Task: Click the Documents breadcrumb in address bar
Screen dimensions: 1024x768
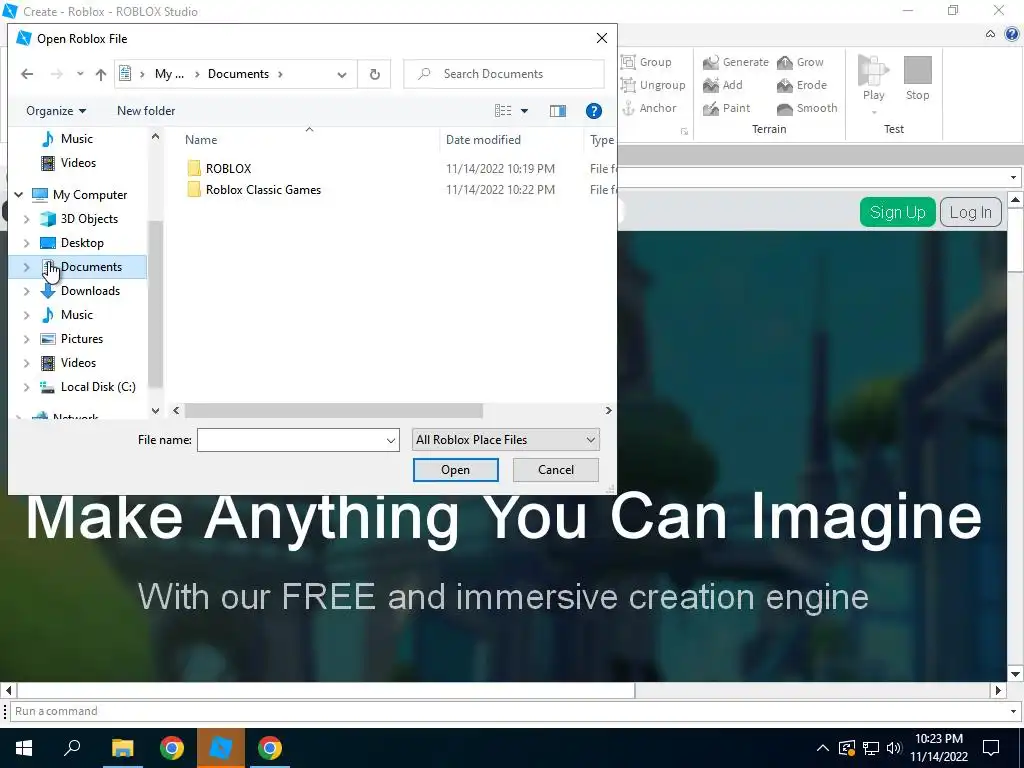Action: click(238, 74)
